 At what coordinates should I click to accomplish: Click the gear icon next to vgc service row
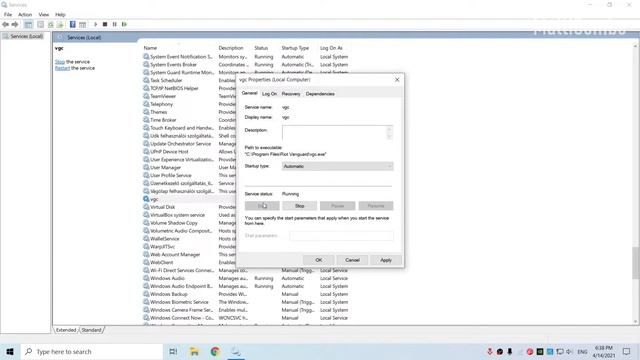tap(146, 199)
